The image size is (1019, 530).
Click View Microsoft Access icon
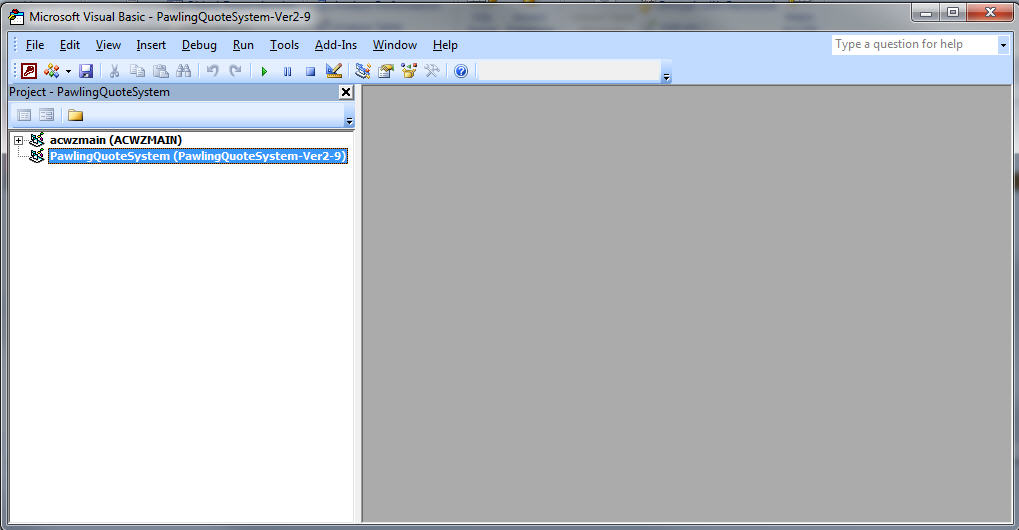29,71
